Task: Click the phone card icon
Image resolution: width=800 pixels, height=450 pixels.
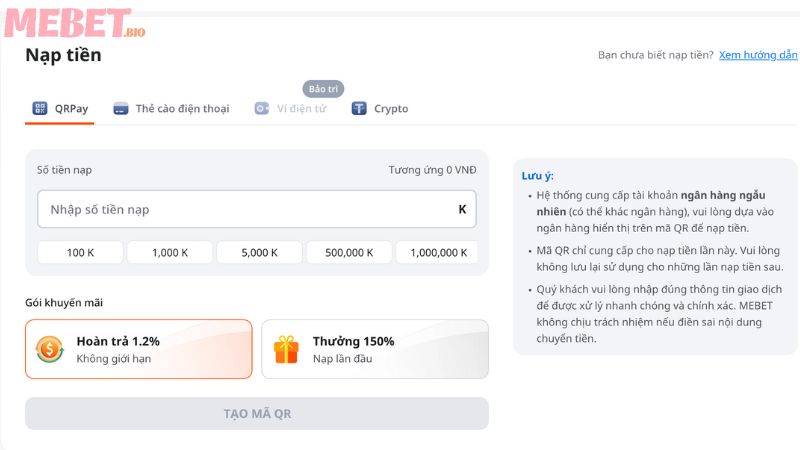Action: (x=120, y=109)
